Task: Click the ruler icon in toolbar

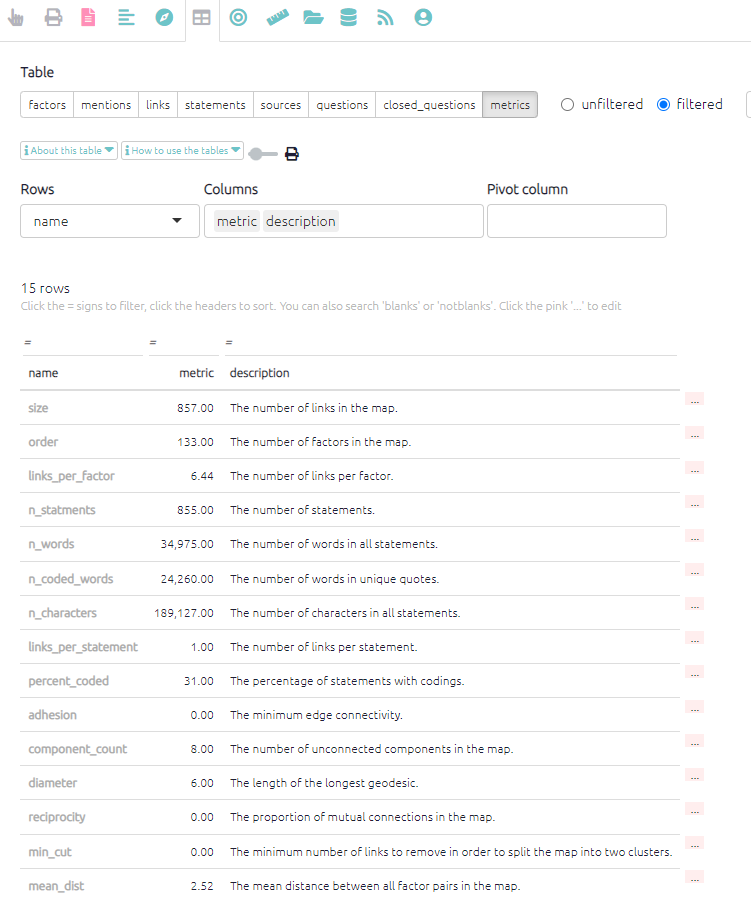Action: [x=277, y=18]
